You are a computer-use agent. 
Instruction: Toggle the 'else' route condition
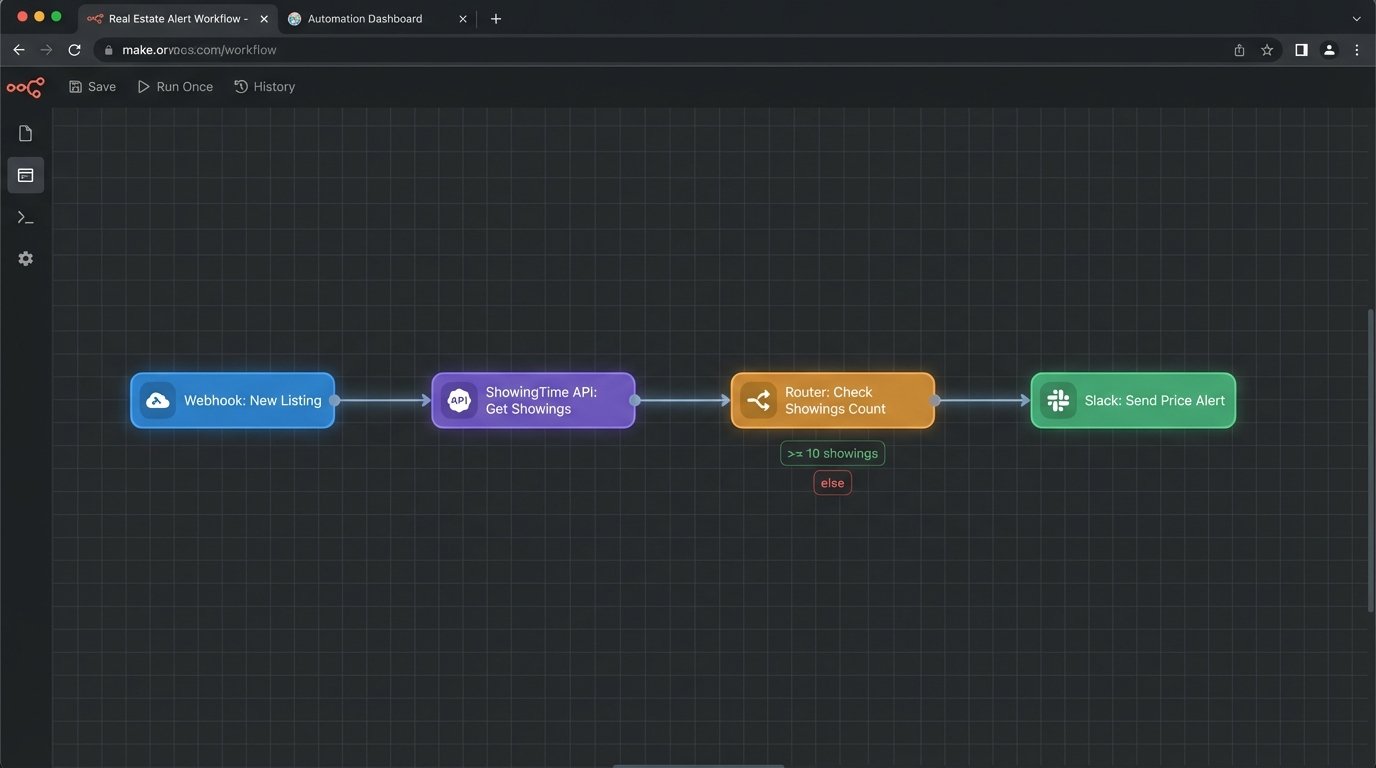(832, 482)
